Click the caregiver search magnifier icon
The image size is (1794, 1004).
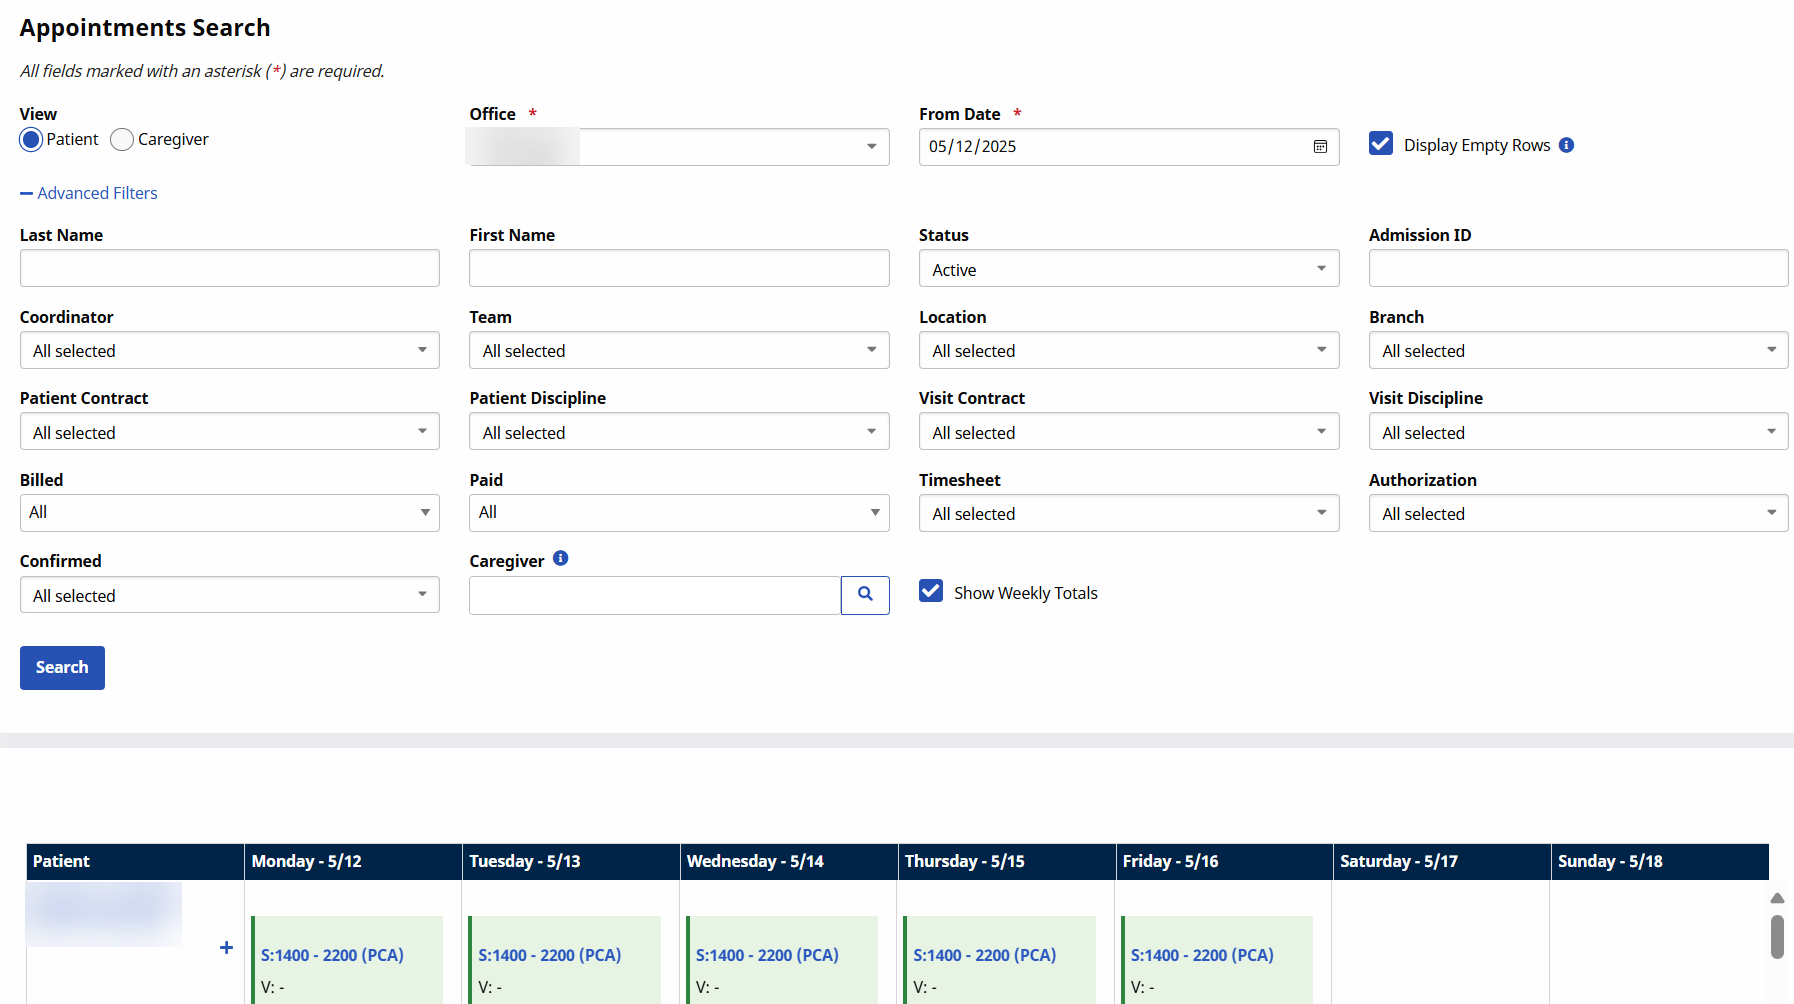pos(865,595)
